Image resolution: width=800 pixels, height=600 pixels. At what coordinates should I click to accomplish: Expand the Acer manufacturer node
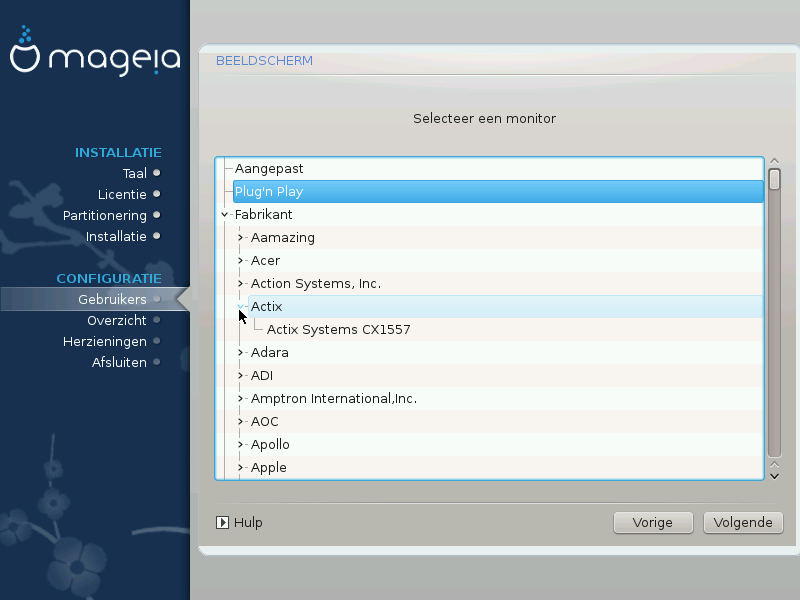[241, 261]
